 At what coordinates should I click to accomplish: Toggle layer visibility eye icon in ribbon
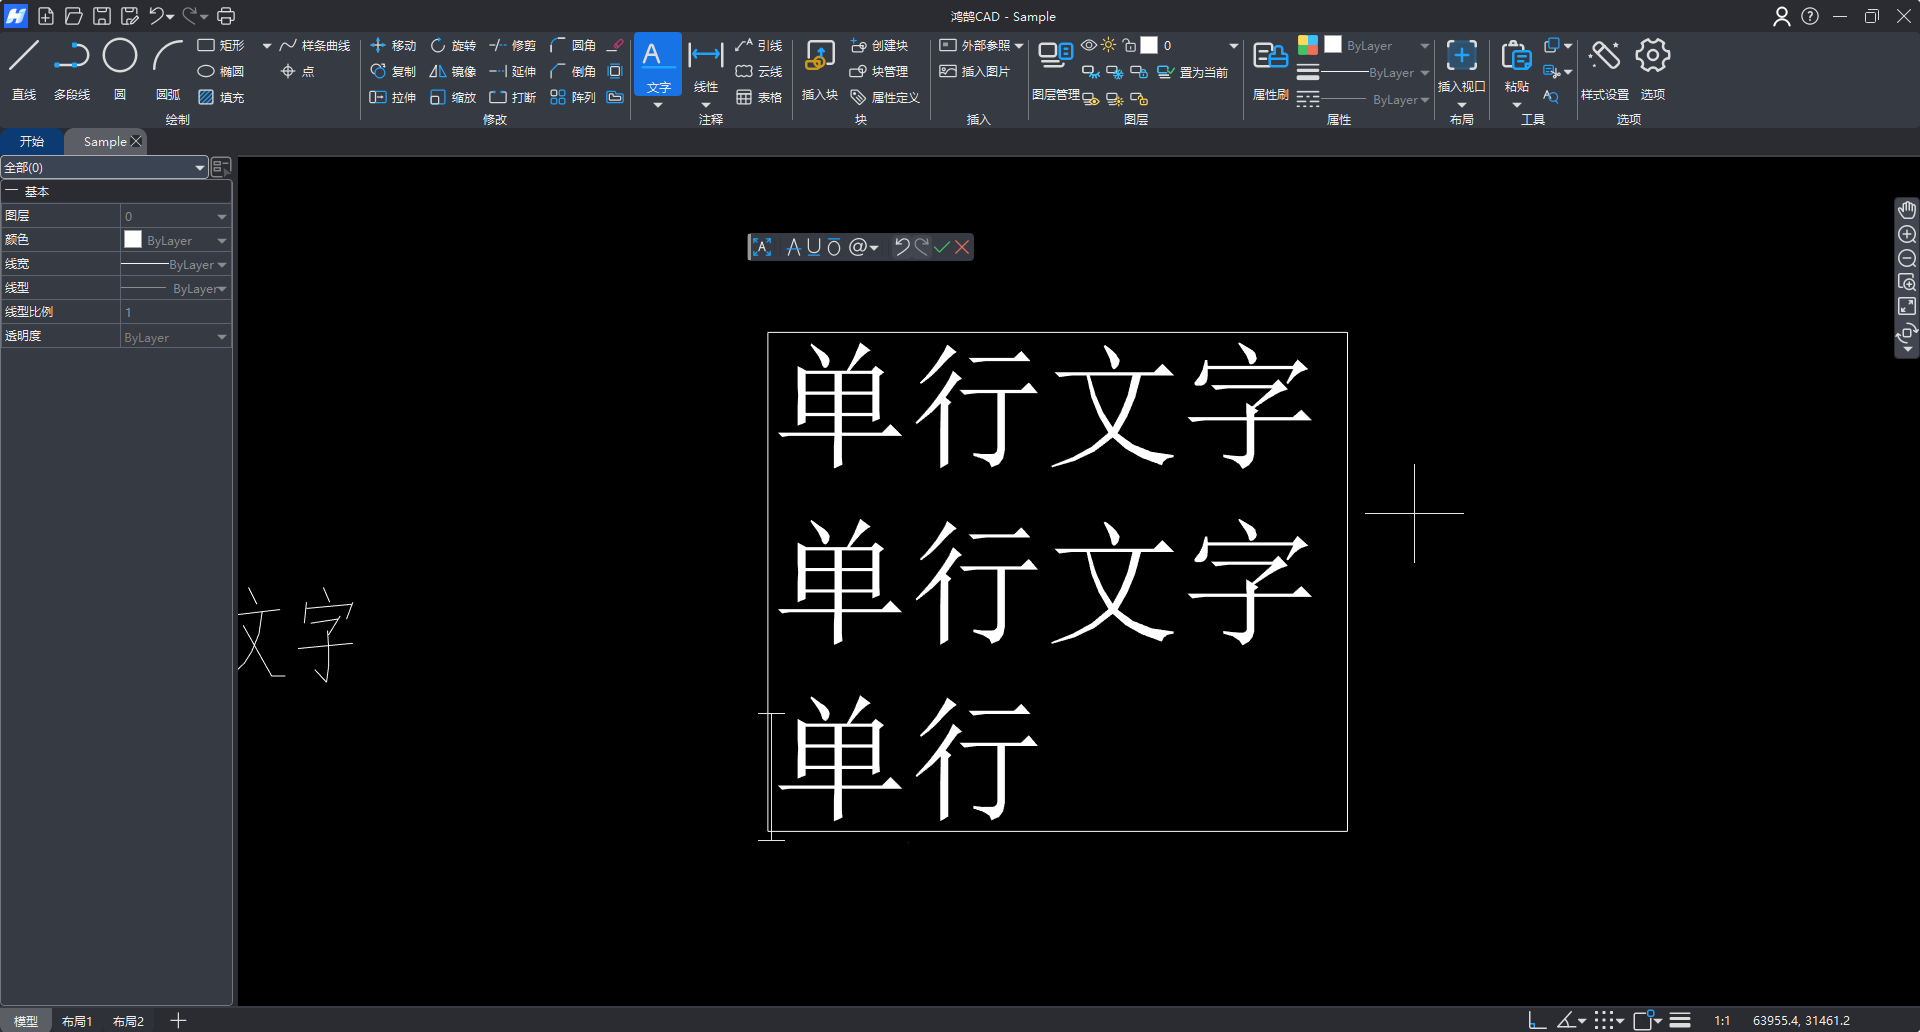click(1089, 45)
